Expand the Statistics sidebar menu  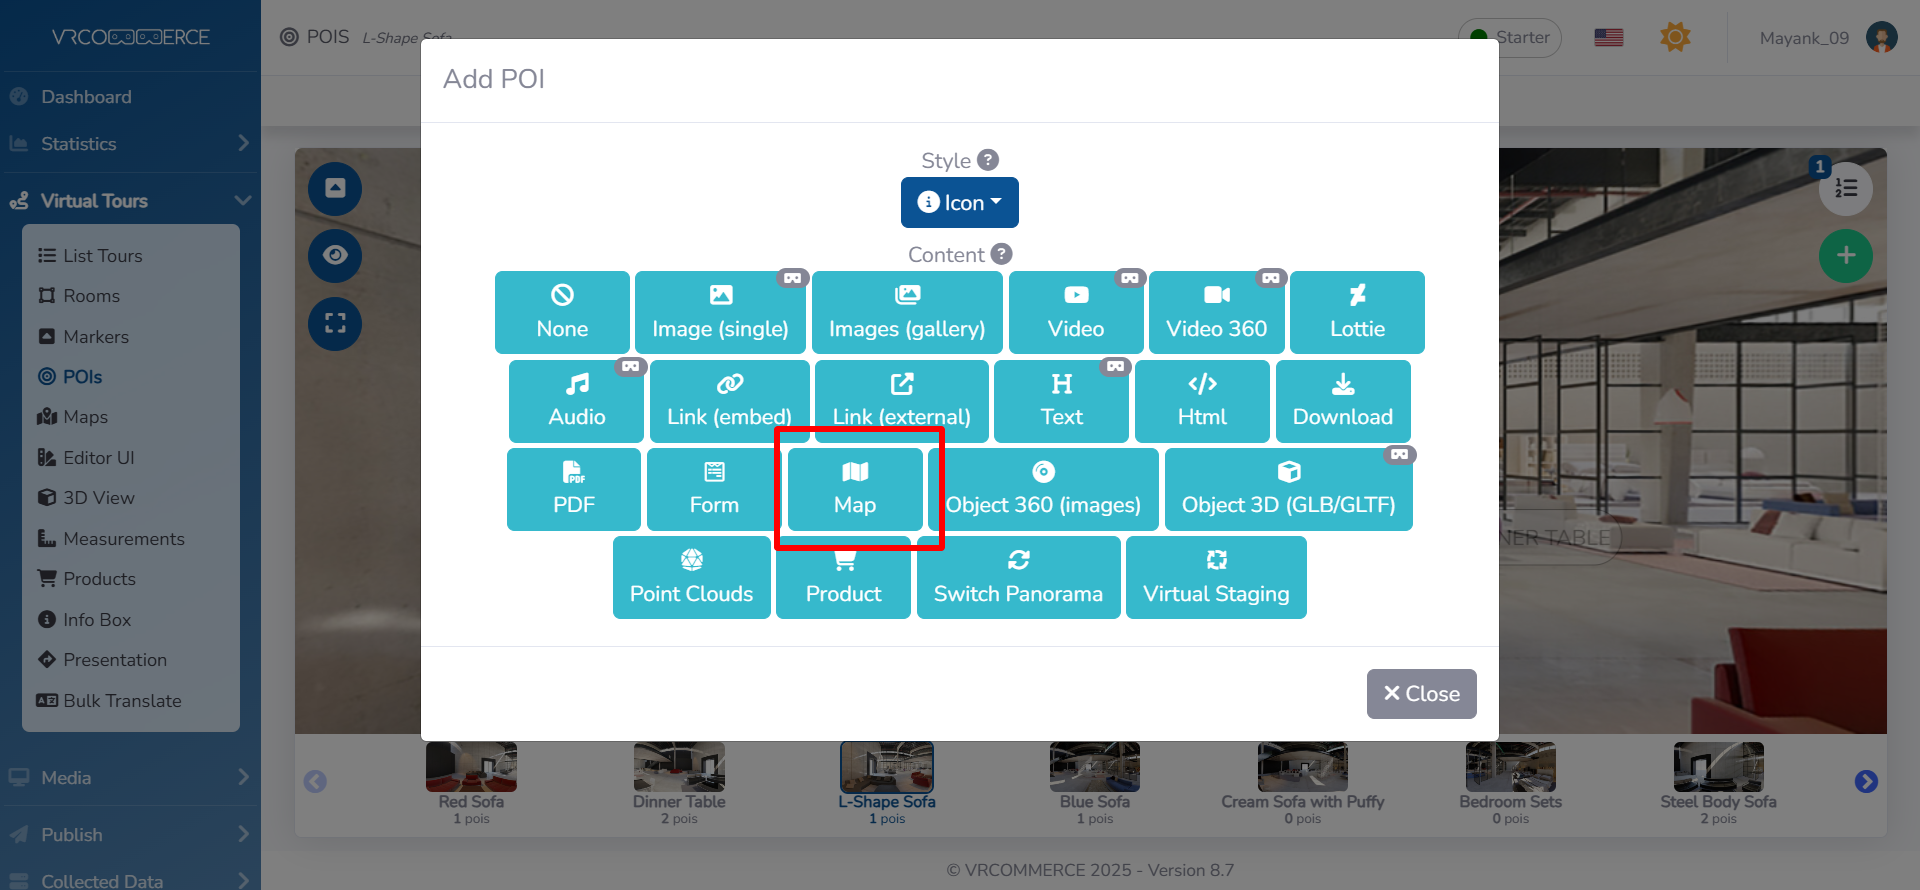(x=130, y=144)
